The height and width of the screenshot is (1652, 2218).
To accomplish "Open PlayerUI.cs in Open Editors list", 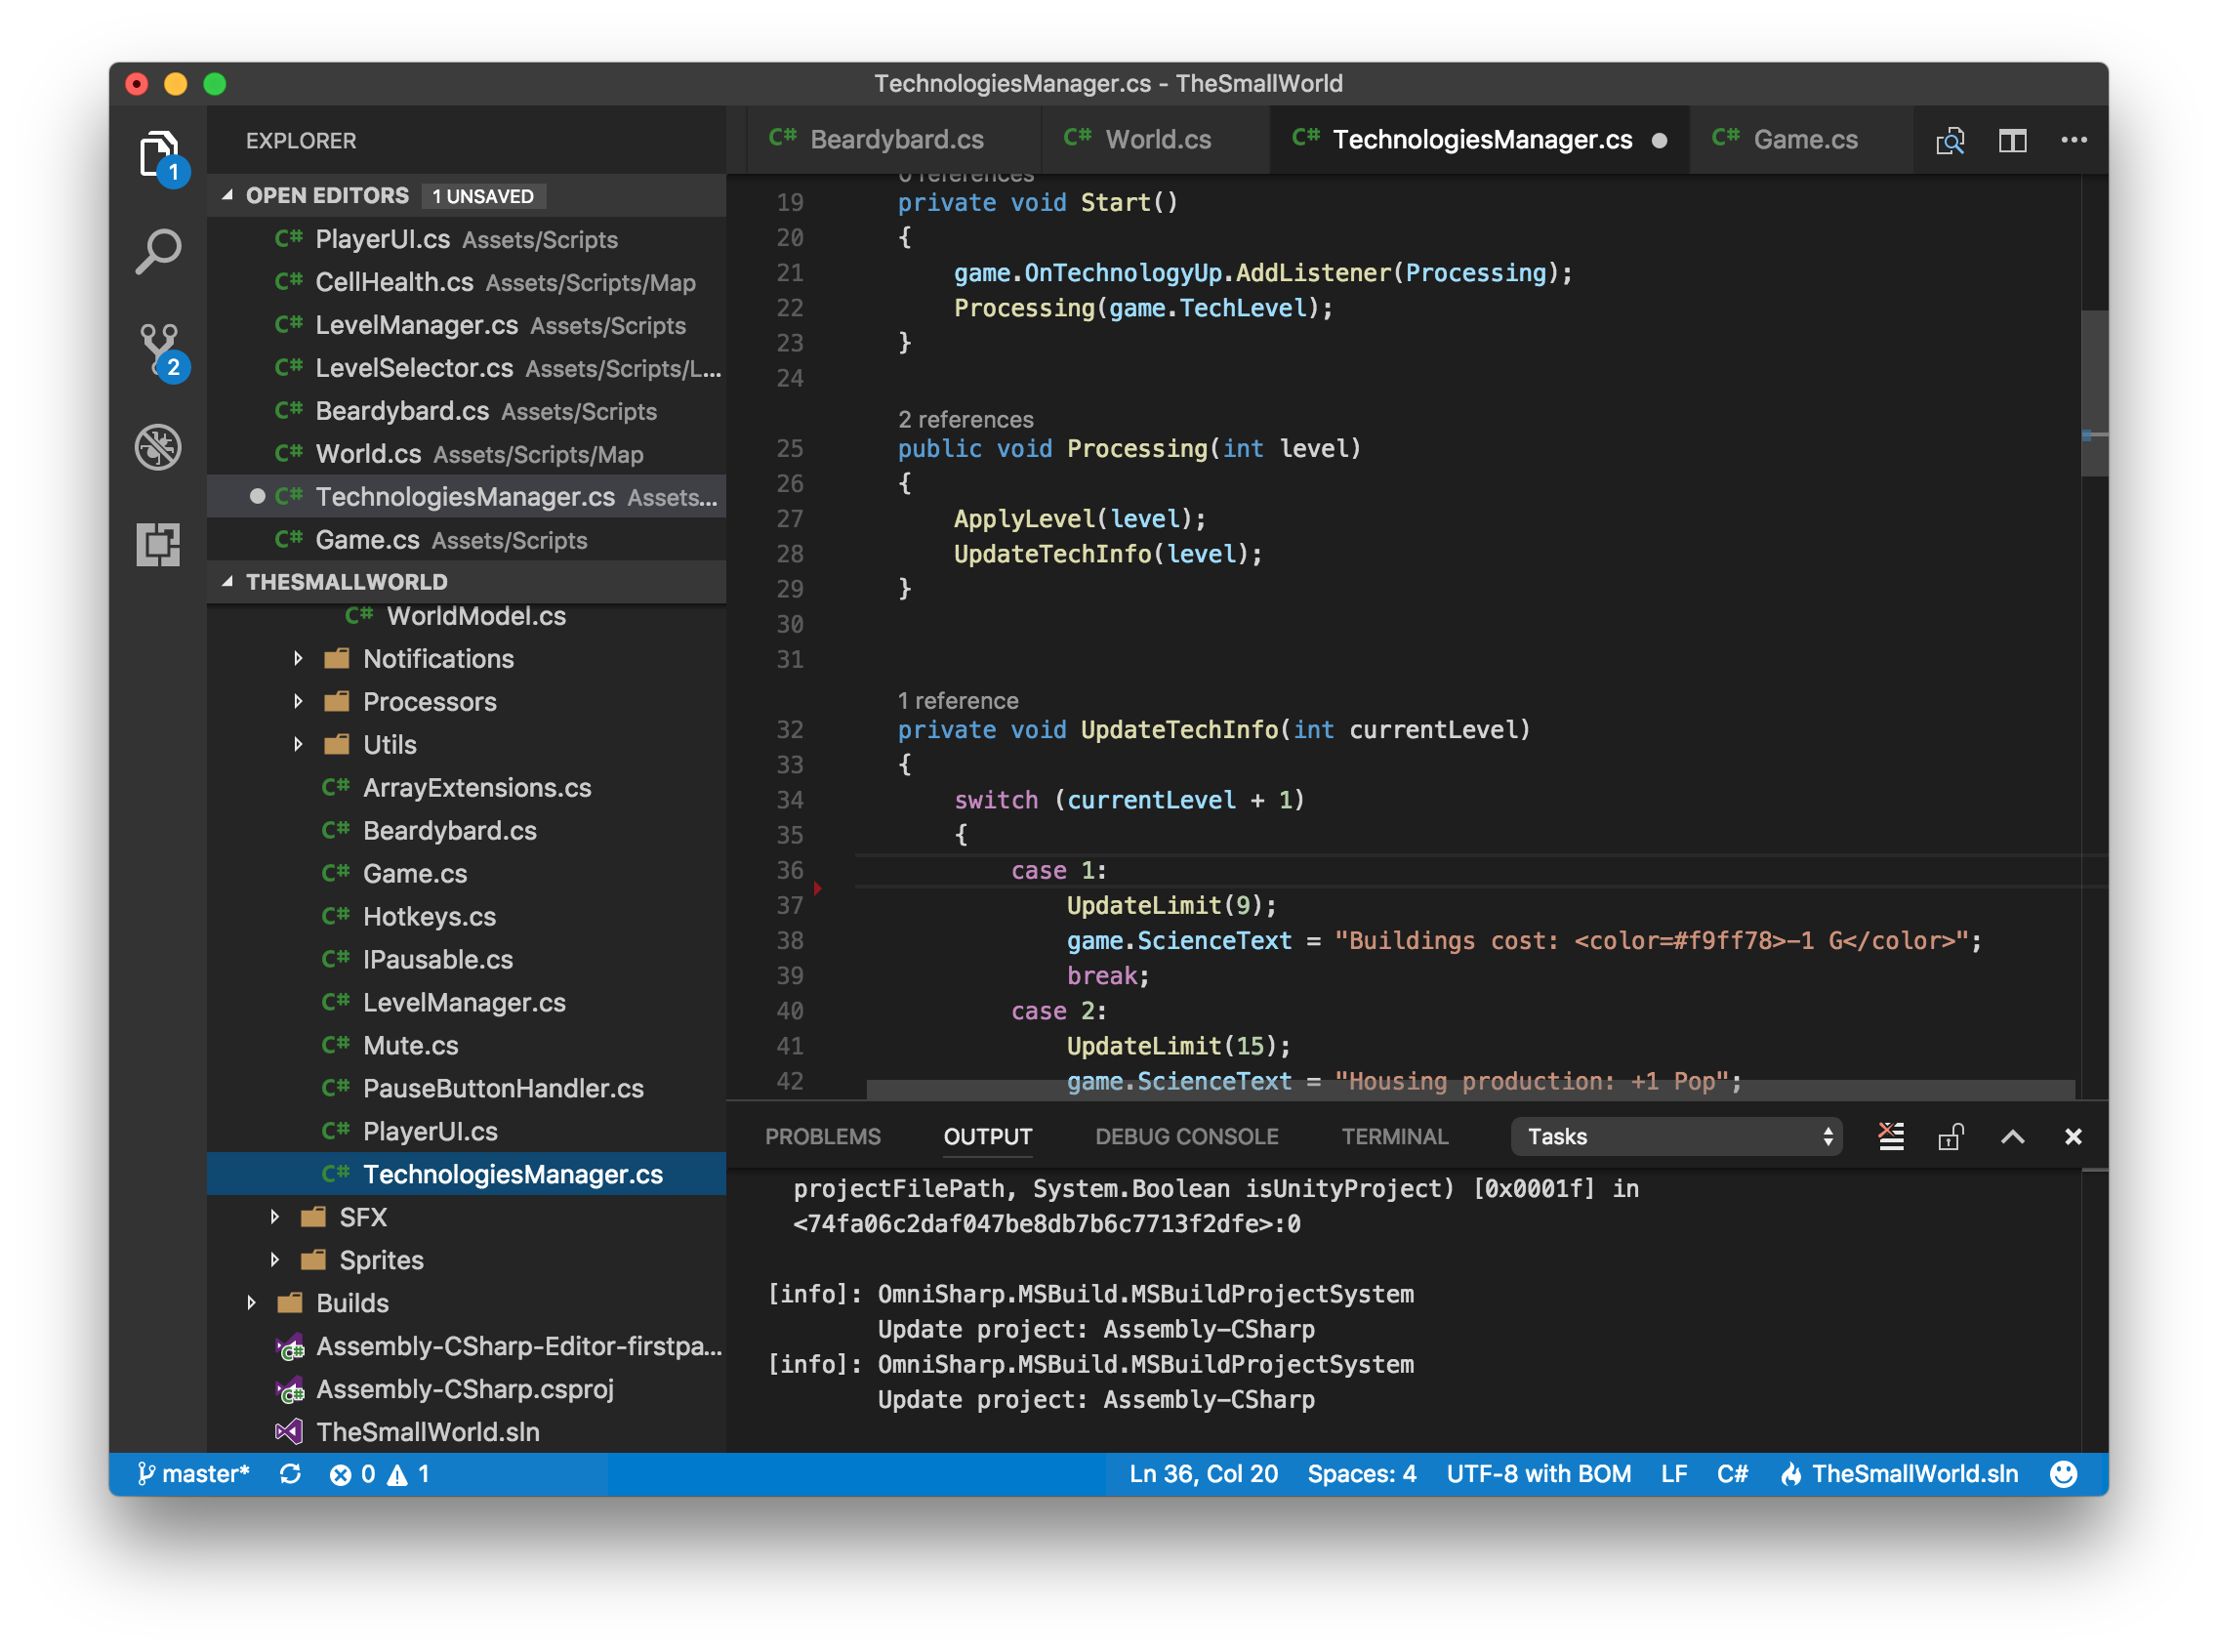I will [x=466, y=240].
